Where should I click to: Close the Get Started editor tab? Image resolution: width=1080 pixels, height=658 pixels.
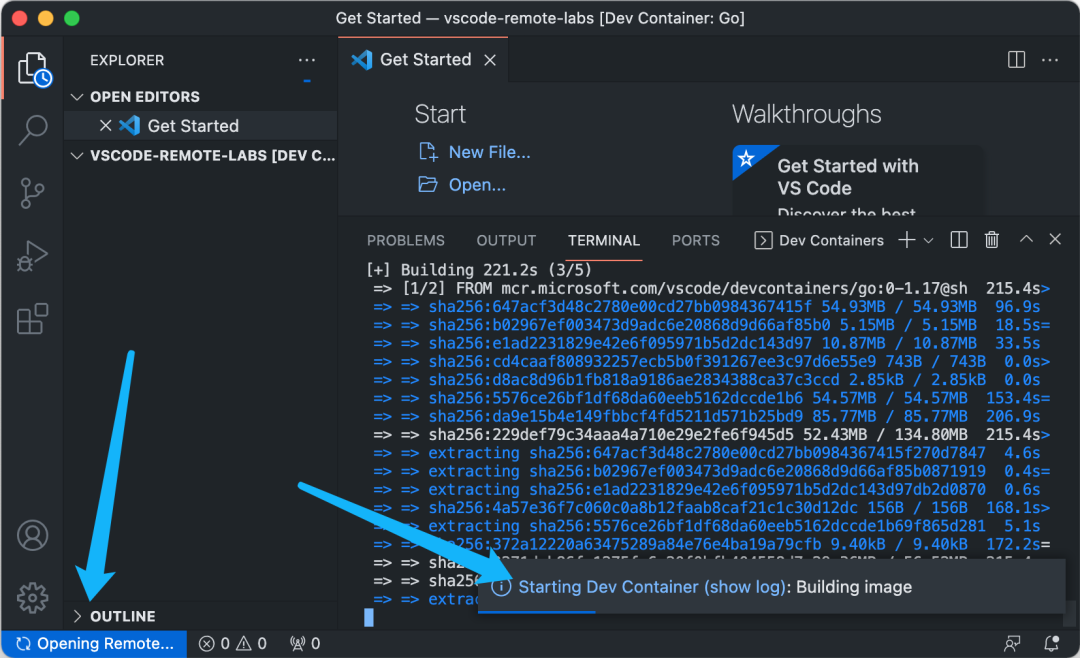[490, 61]
